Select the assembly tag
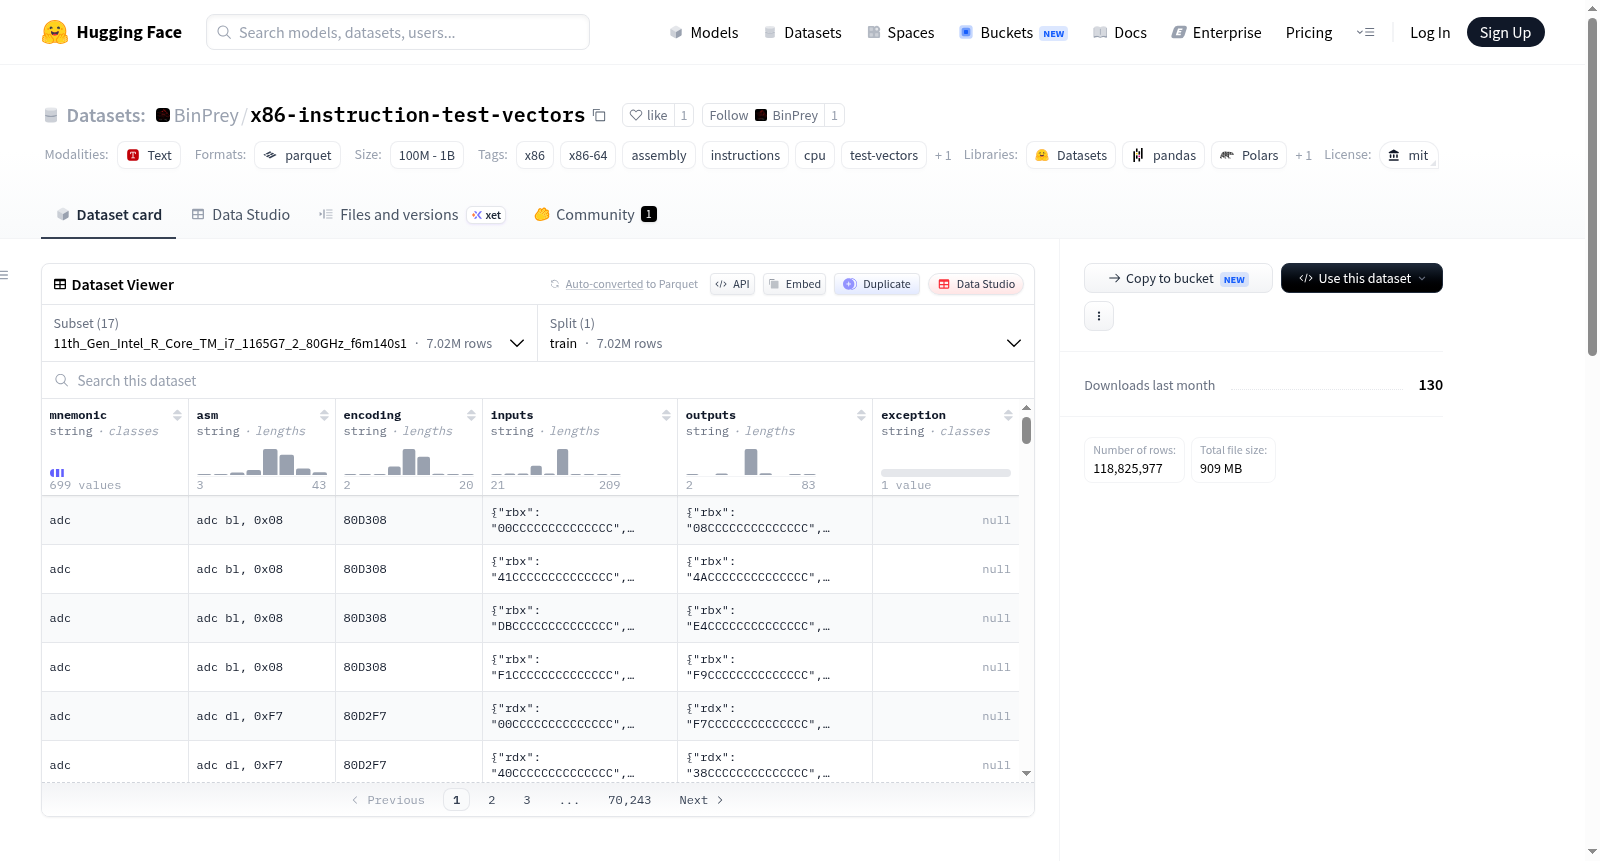Image resolution: width=1600 pixels, height=861 pixels. pyautogui.click(x=659, y=155)
